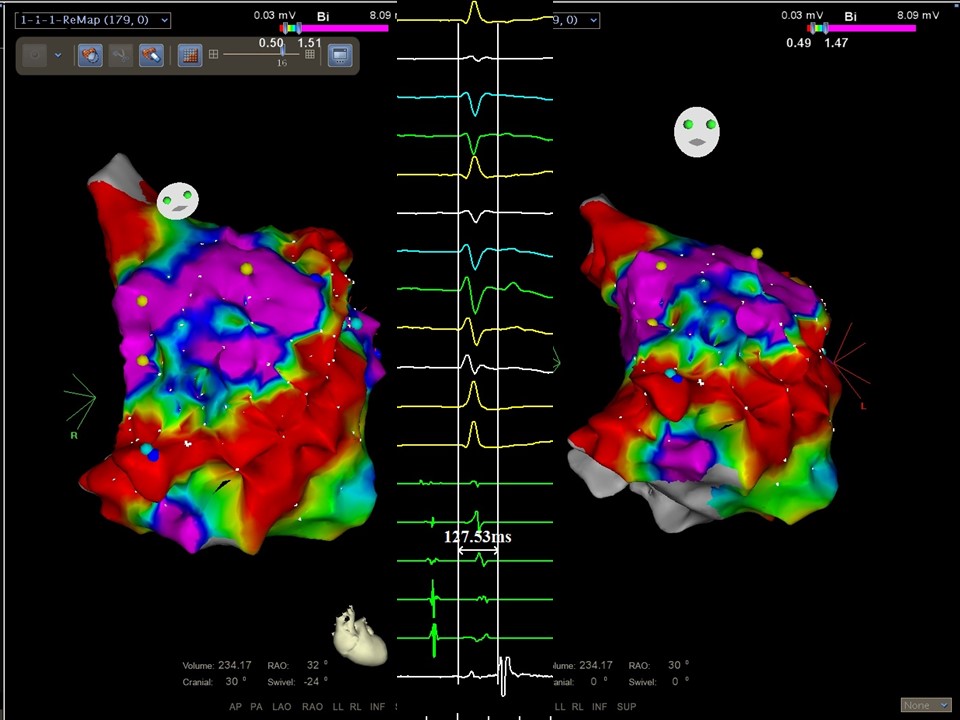
Task: Click the coarse grid icon left of slider
Action: tap(213, 54)
